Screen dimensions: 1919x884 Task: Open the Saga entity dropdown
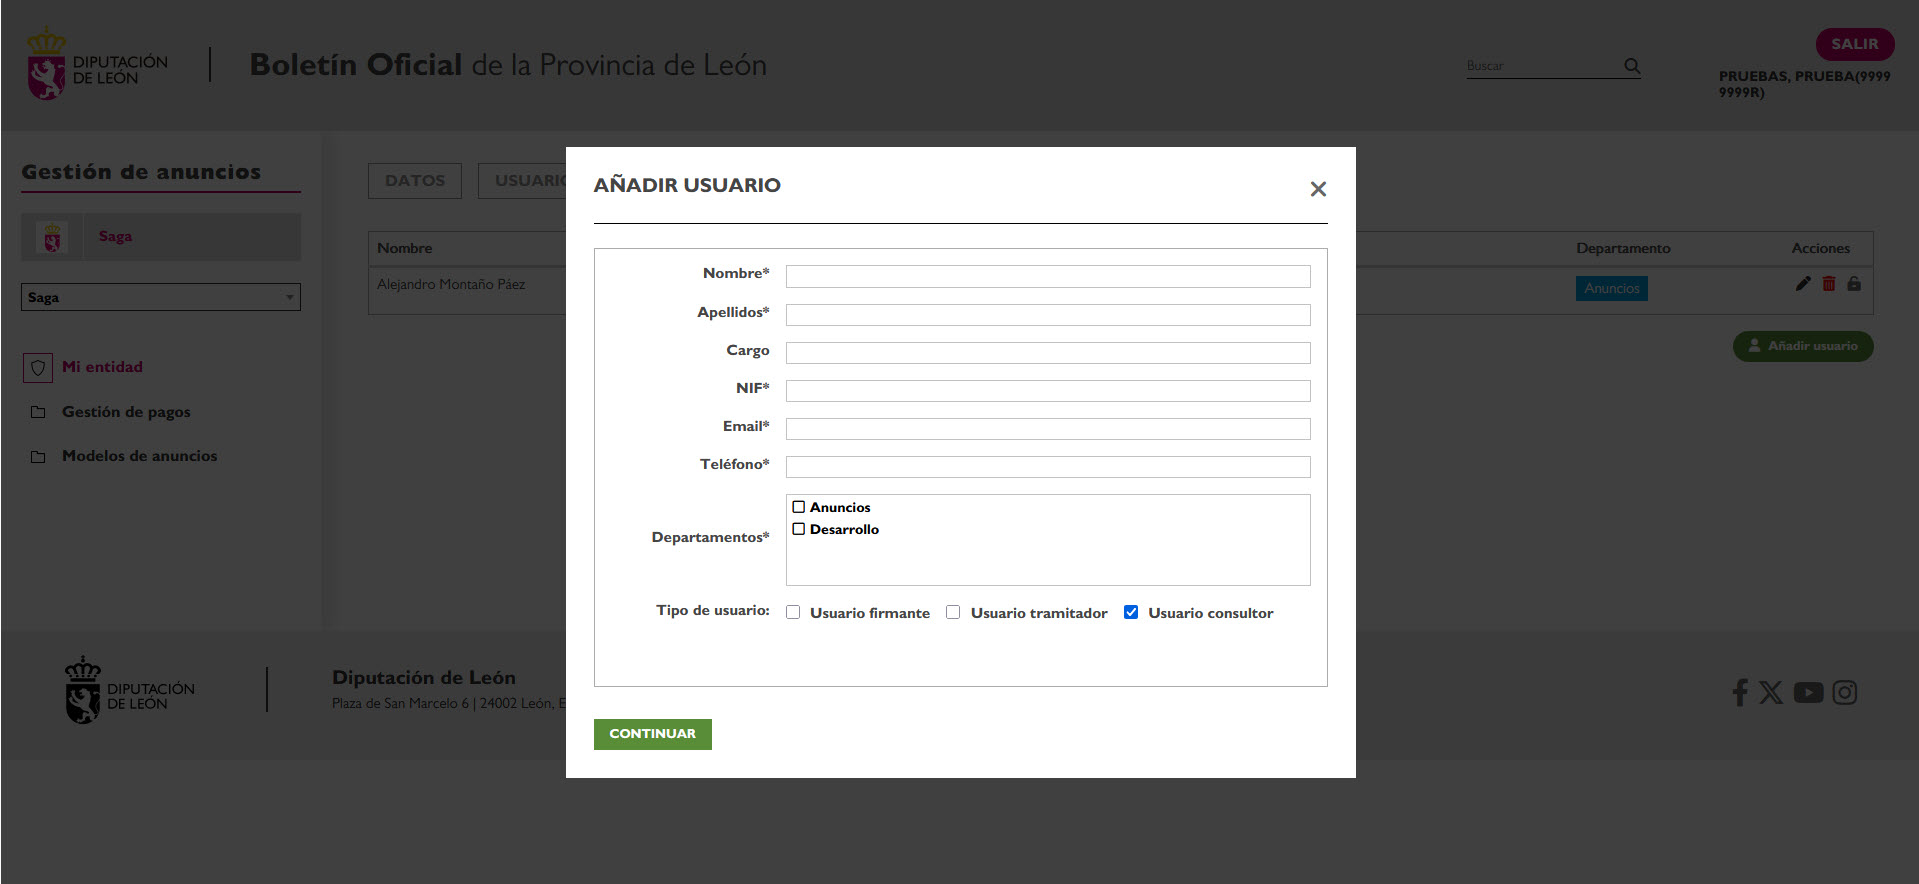(x=160, y=297)
